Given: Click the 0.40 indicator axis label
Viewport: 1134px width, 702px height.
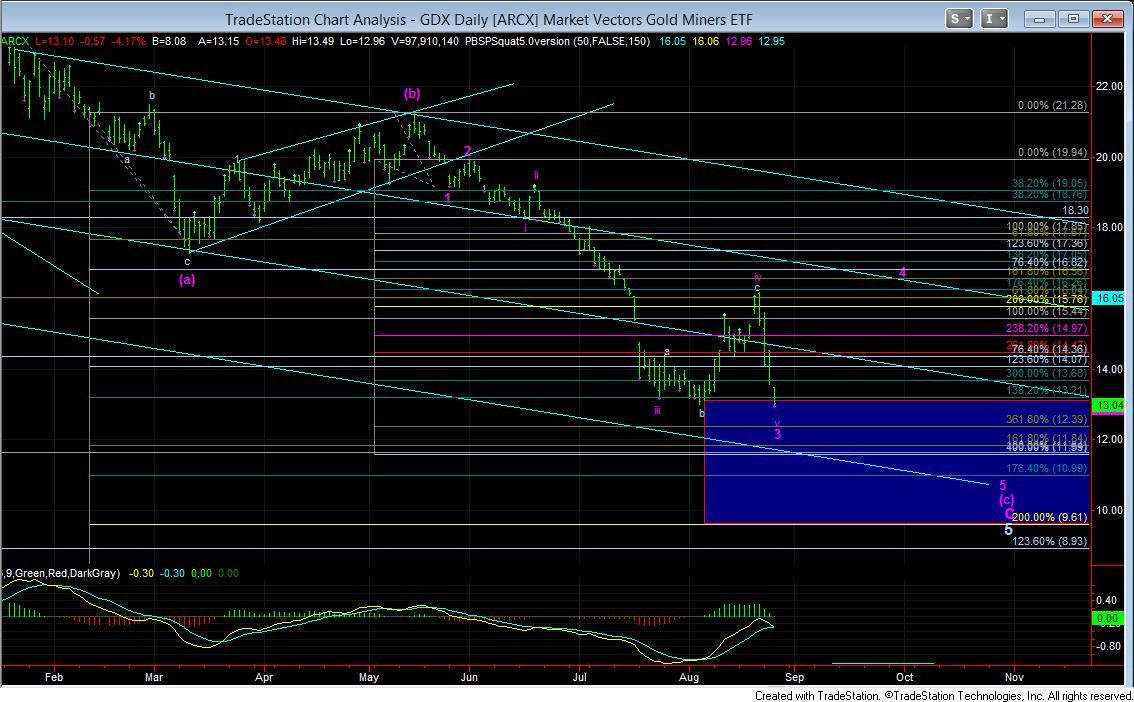Looking at the screenshot, I should (1107, 600).
